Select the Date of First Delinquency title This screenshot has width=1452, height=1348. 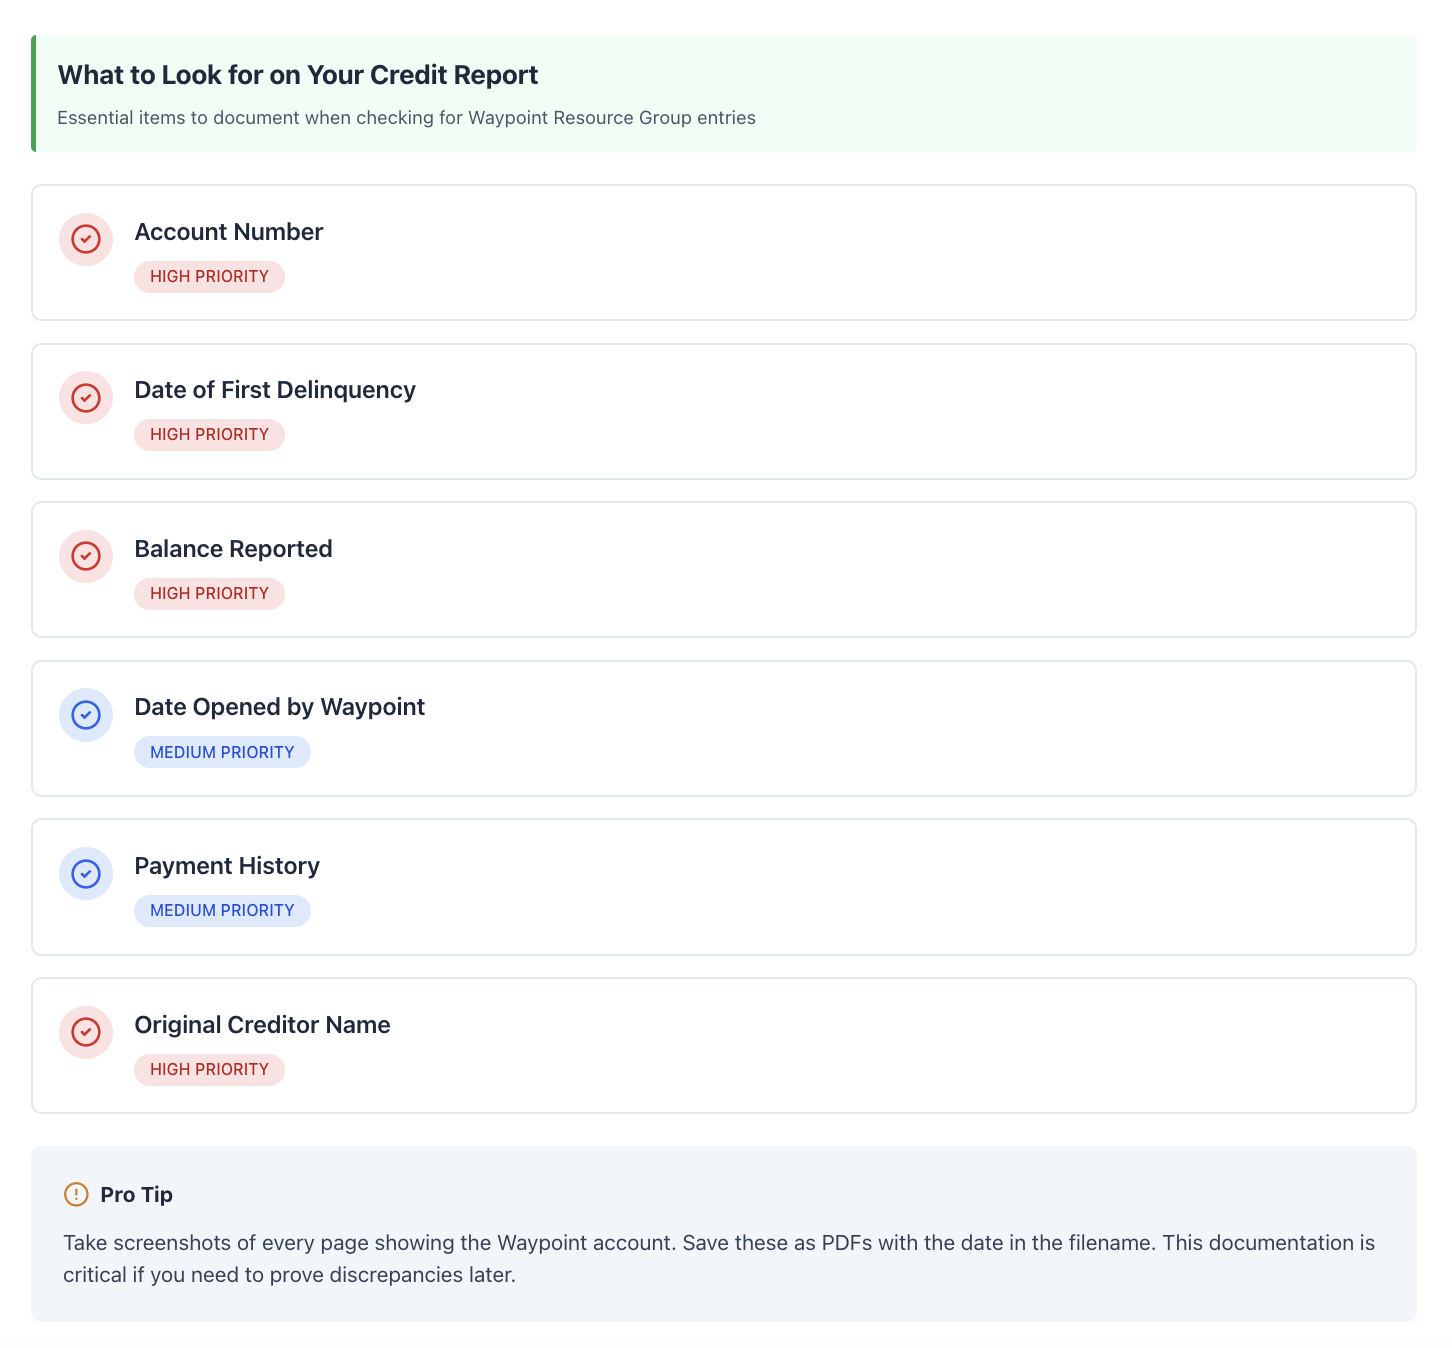tap(275, 390)
